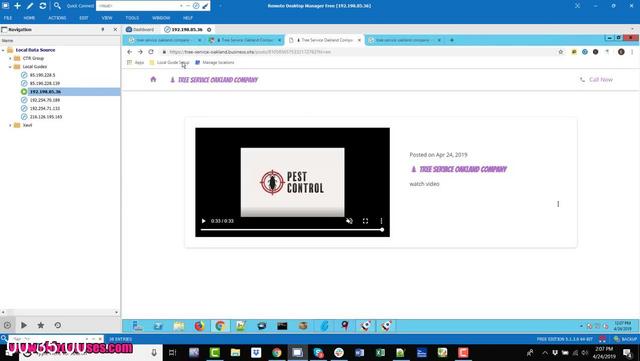
Task: Open the video player's three-dot options
Action: tap(381, 221)
